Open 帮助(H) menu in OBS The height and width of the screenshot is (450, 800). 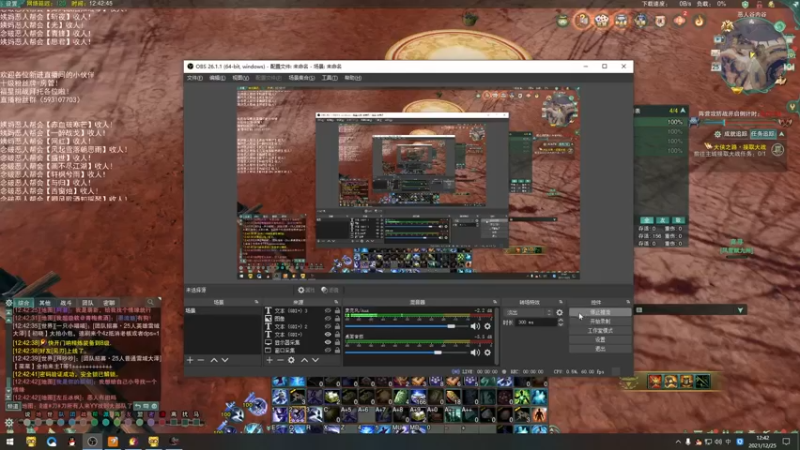click(353, 78)
